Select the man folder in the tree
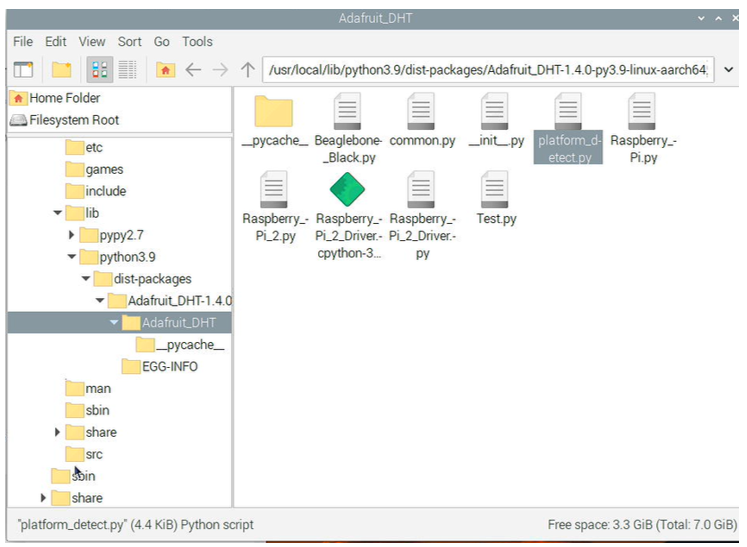 [88, 388]
